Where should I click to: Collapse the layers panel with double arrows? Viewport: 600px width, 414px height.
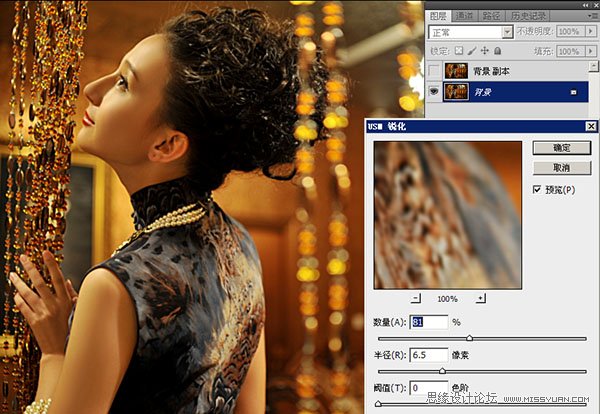click(x=586, y=5)
